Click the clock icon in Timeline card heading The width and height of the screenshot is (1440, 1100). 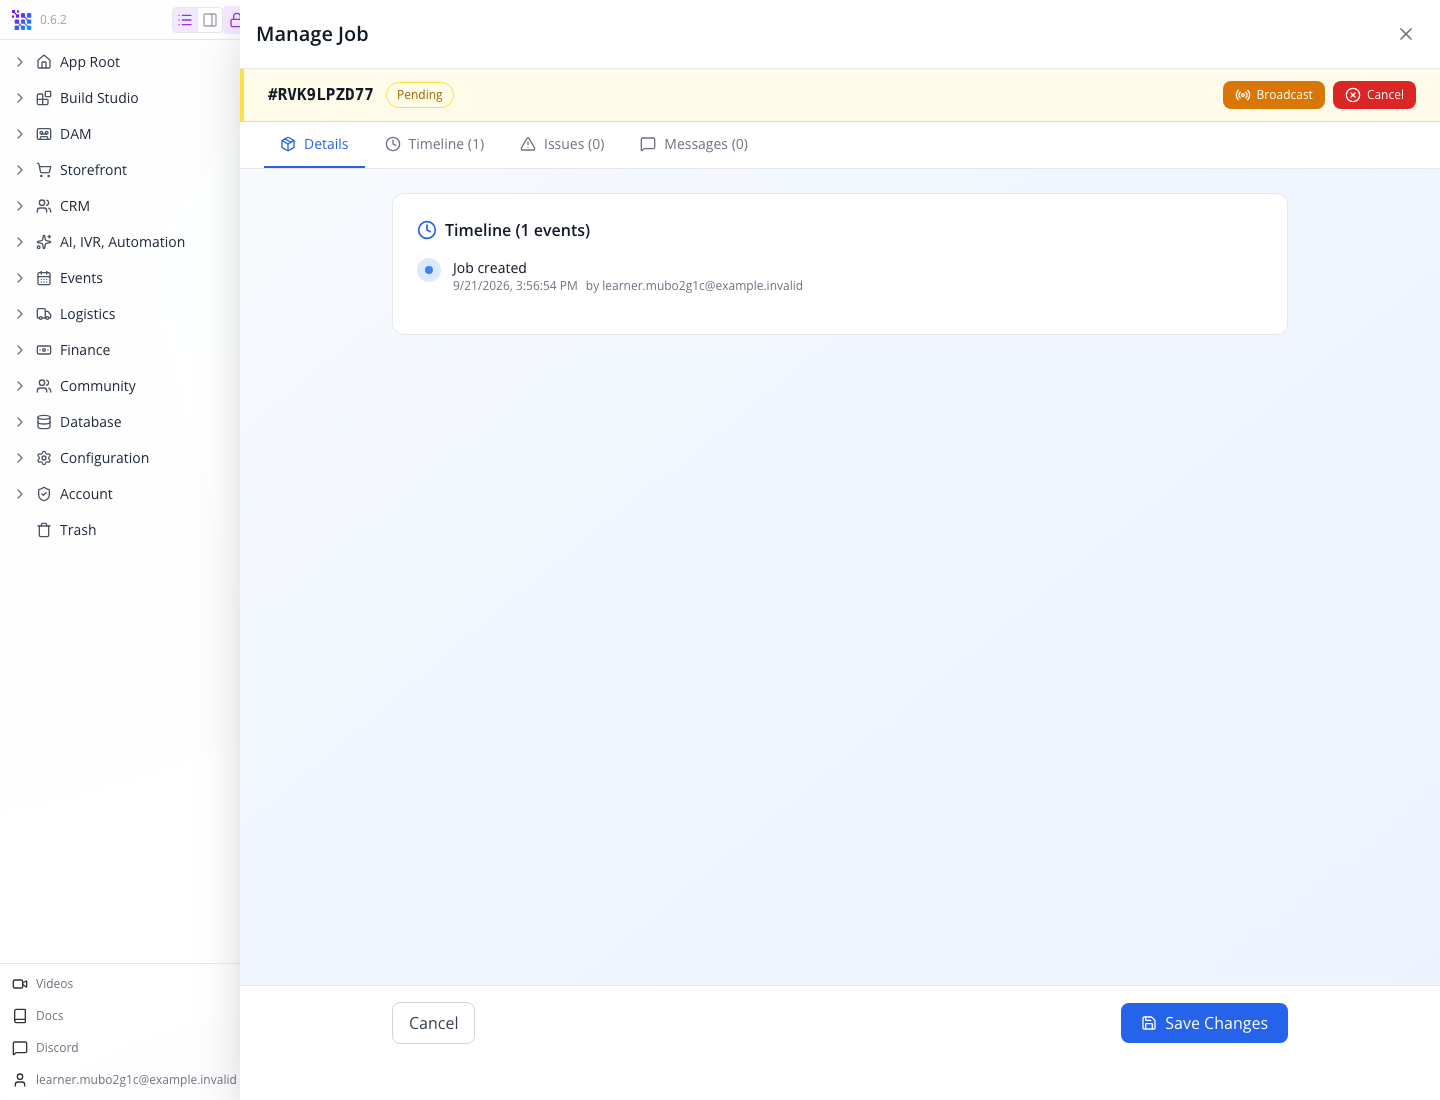tap(427, 230)
